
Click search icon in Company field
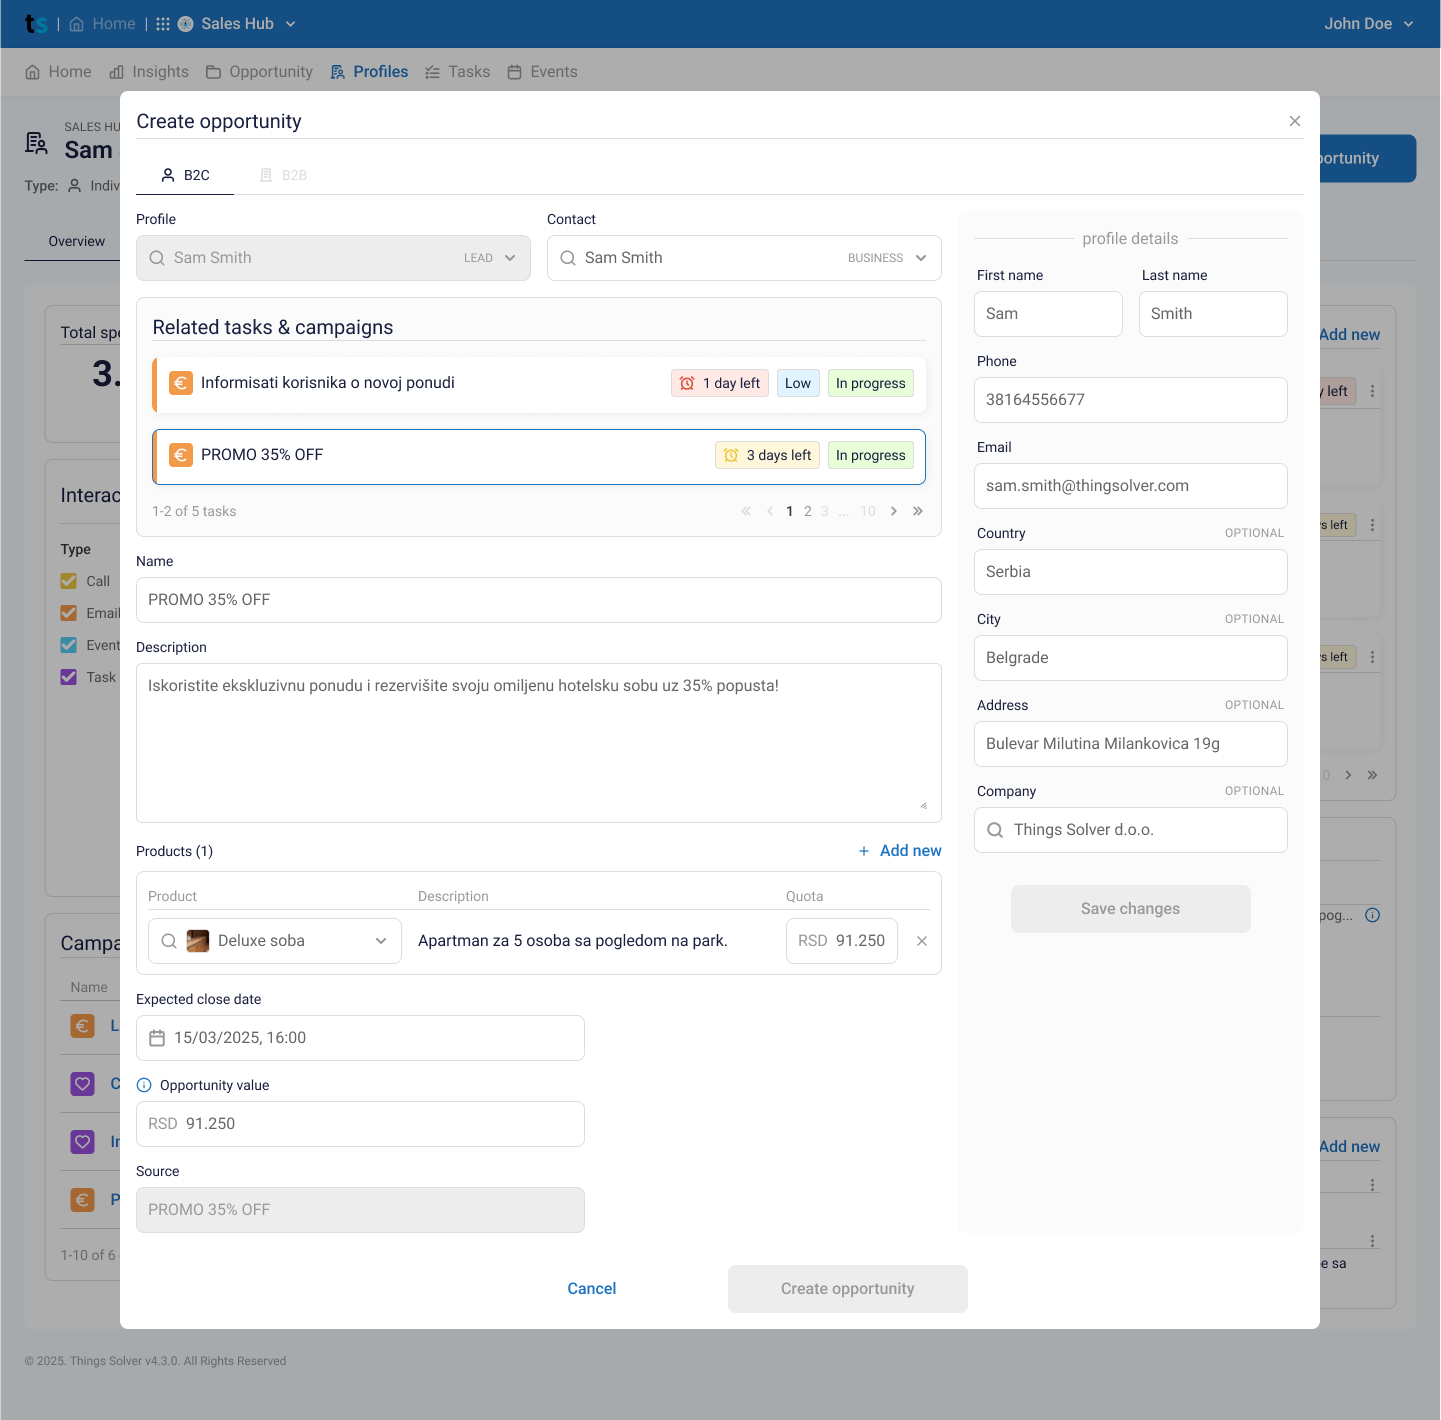[x=995, y=830]
